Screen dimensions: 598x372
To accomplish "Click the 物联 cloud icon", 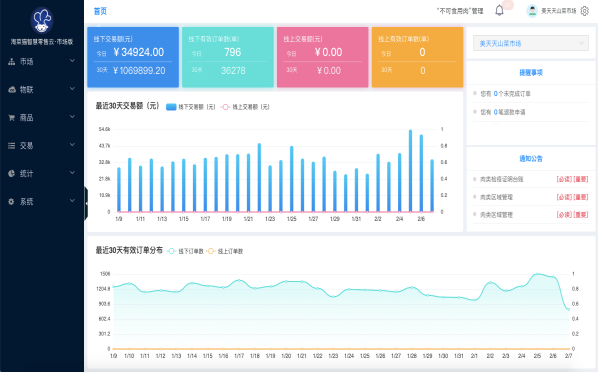I will pyautogui.click(x=12, y=90).
